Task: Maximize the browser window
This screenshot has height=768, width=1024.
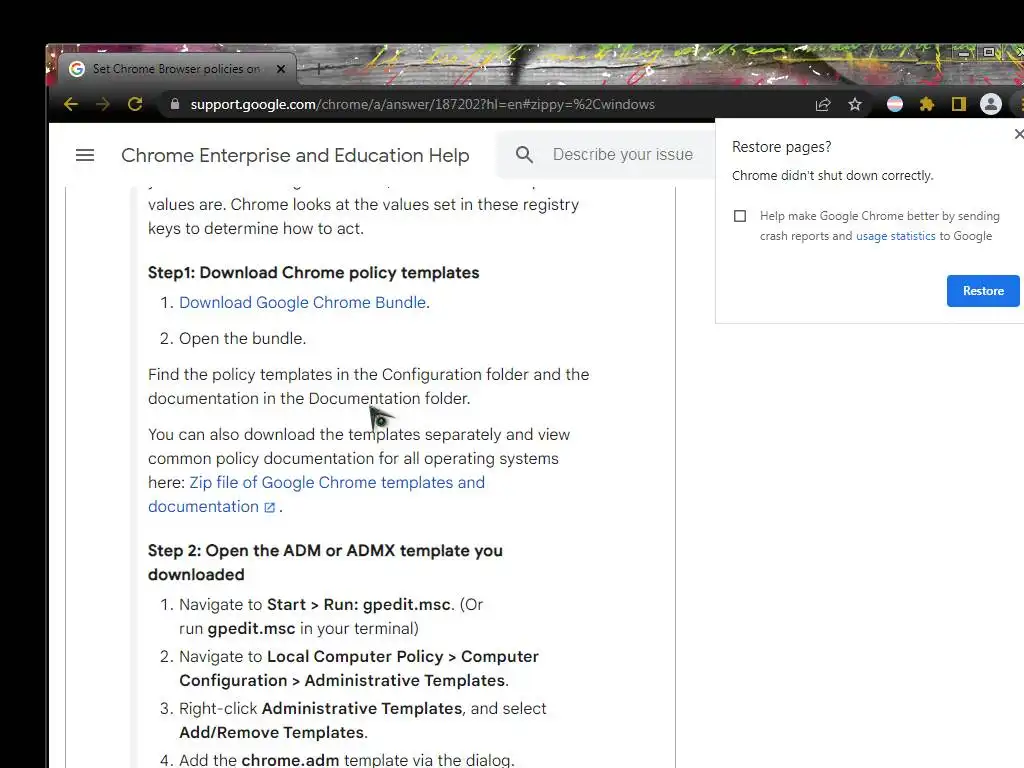Action: [x=989, y=52]
